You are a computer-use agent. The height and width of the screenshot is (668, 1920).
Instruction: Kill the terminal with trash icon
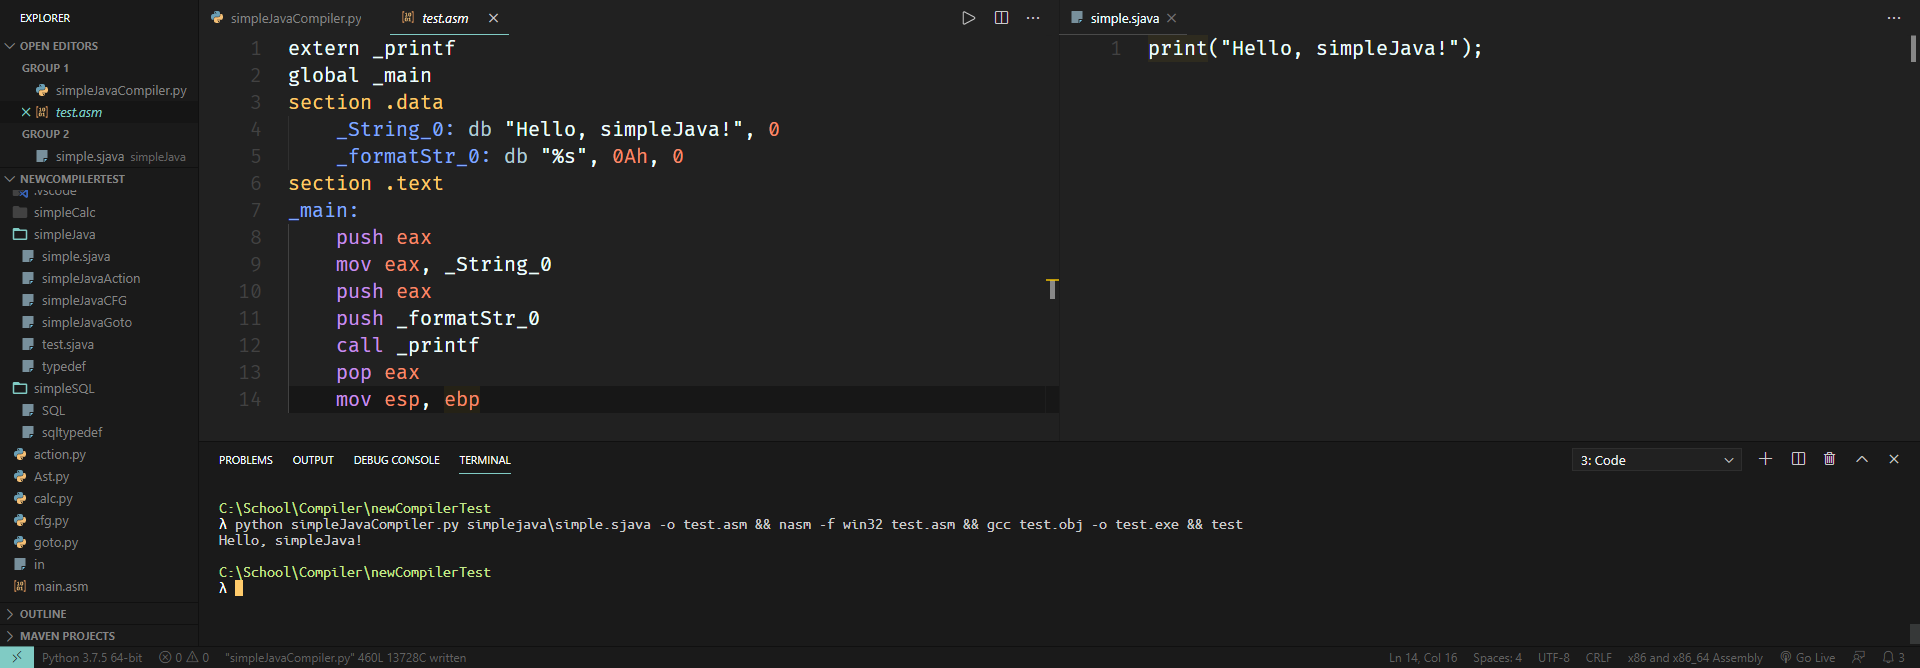1830,459
